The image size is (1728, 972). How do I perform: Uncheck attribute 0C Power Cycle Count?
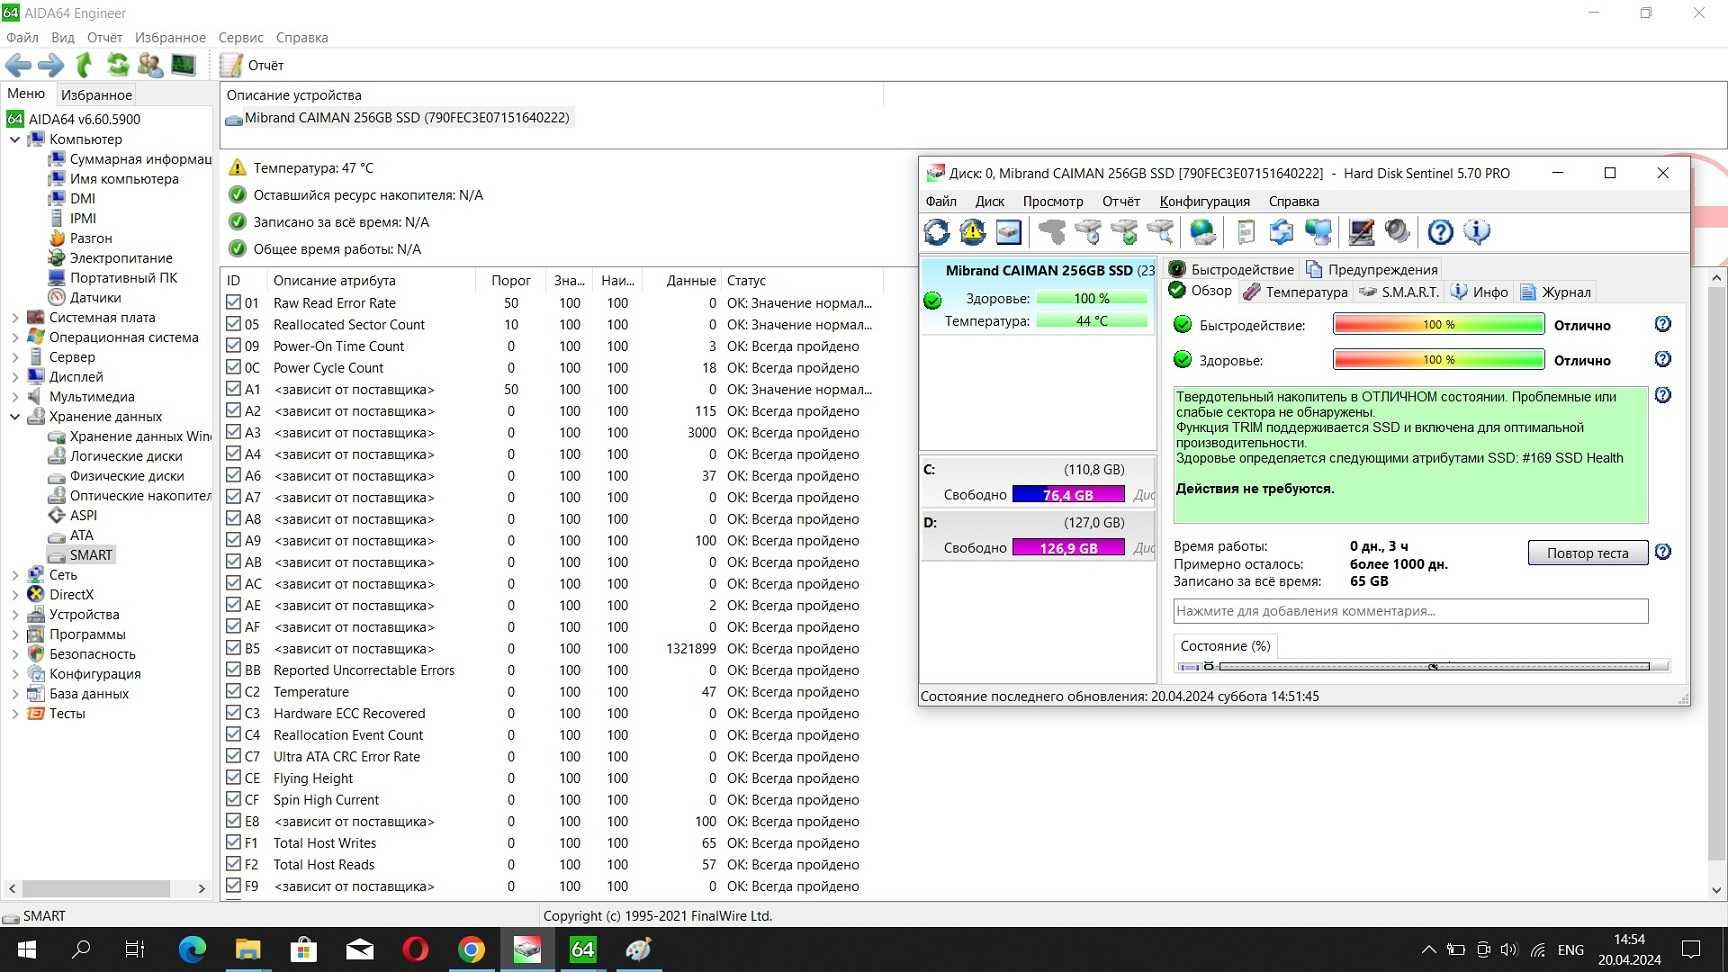click(x=233, y=367)
